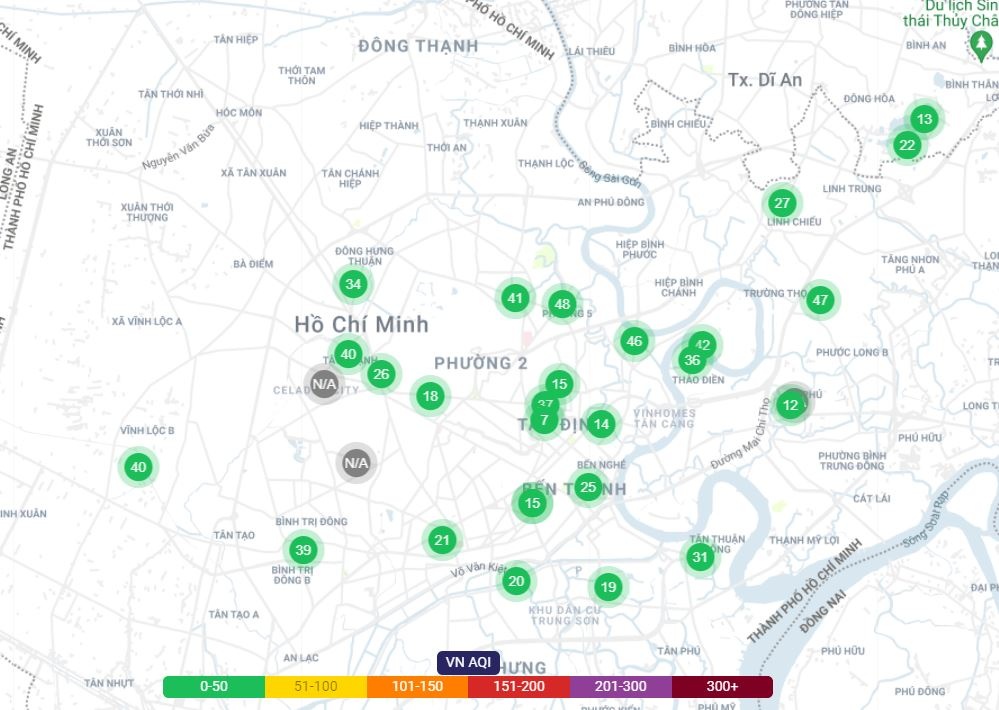
Task: Open the AQI marker 34 near Đông Hưng Thuận
Action: click(x=352, y=284)
